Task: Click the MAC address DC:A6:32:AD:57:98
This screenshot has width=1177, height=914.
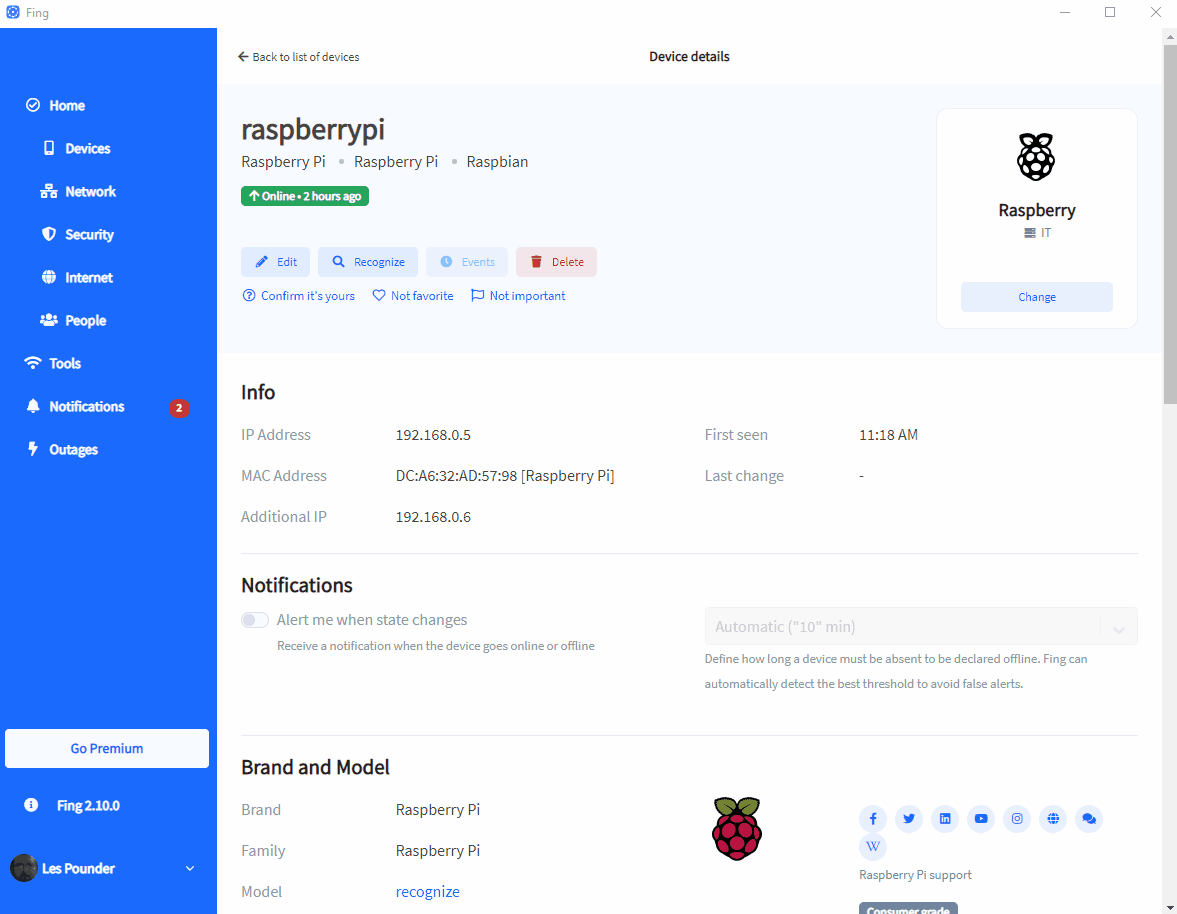Action: coord(456,476)
